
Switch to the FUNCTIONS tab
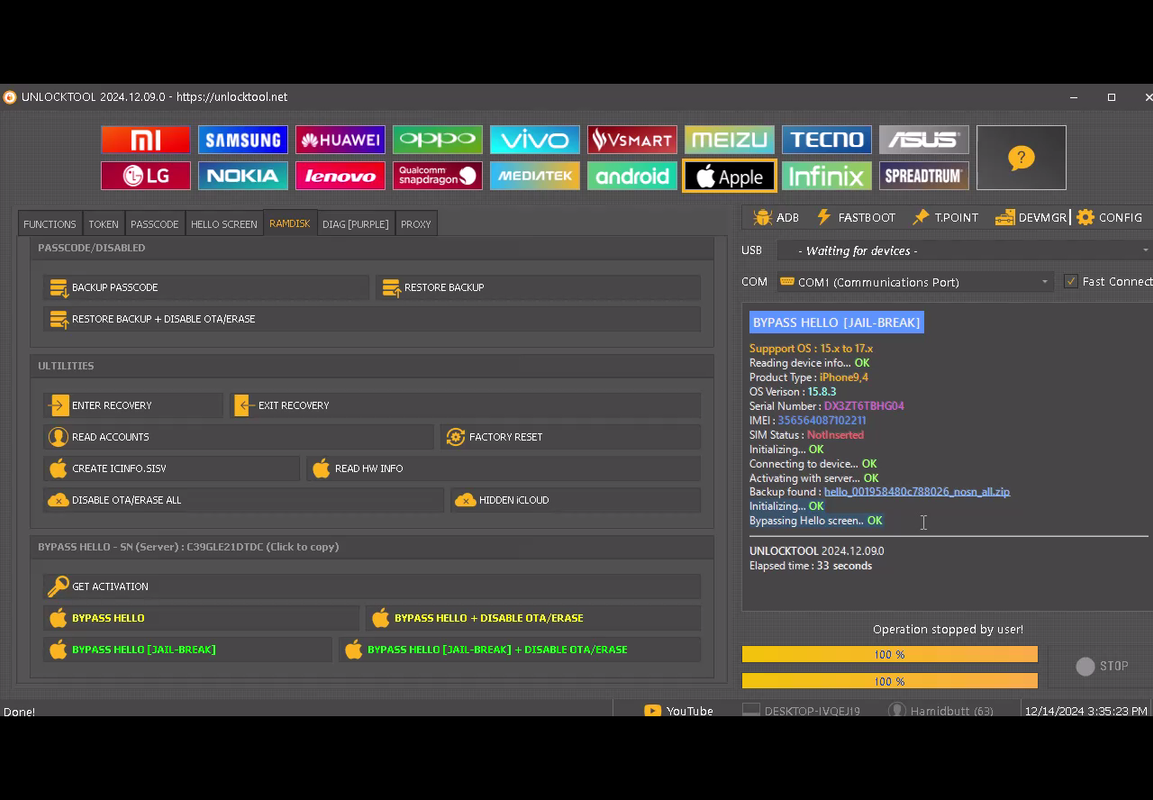click(49, 224)
